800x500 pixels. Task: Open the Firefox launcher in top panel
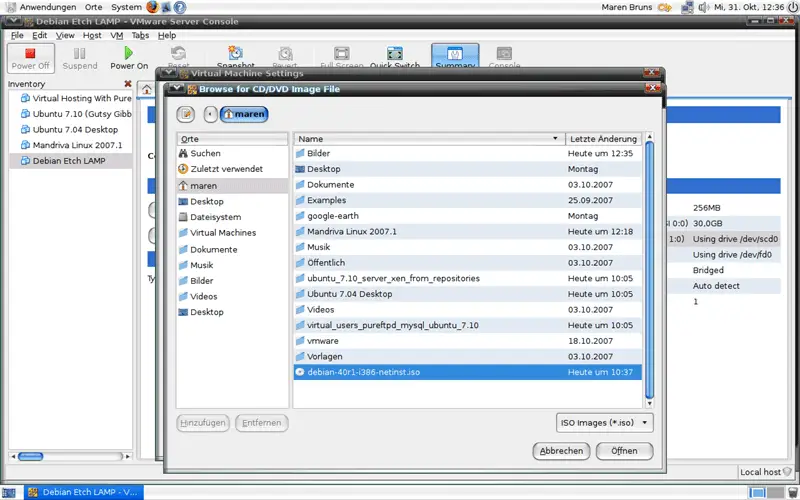pos(152,7)
